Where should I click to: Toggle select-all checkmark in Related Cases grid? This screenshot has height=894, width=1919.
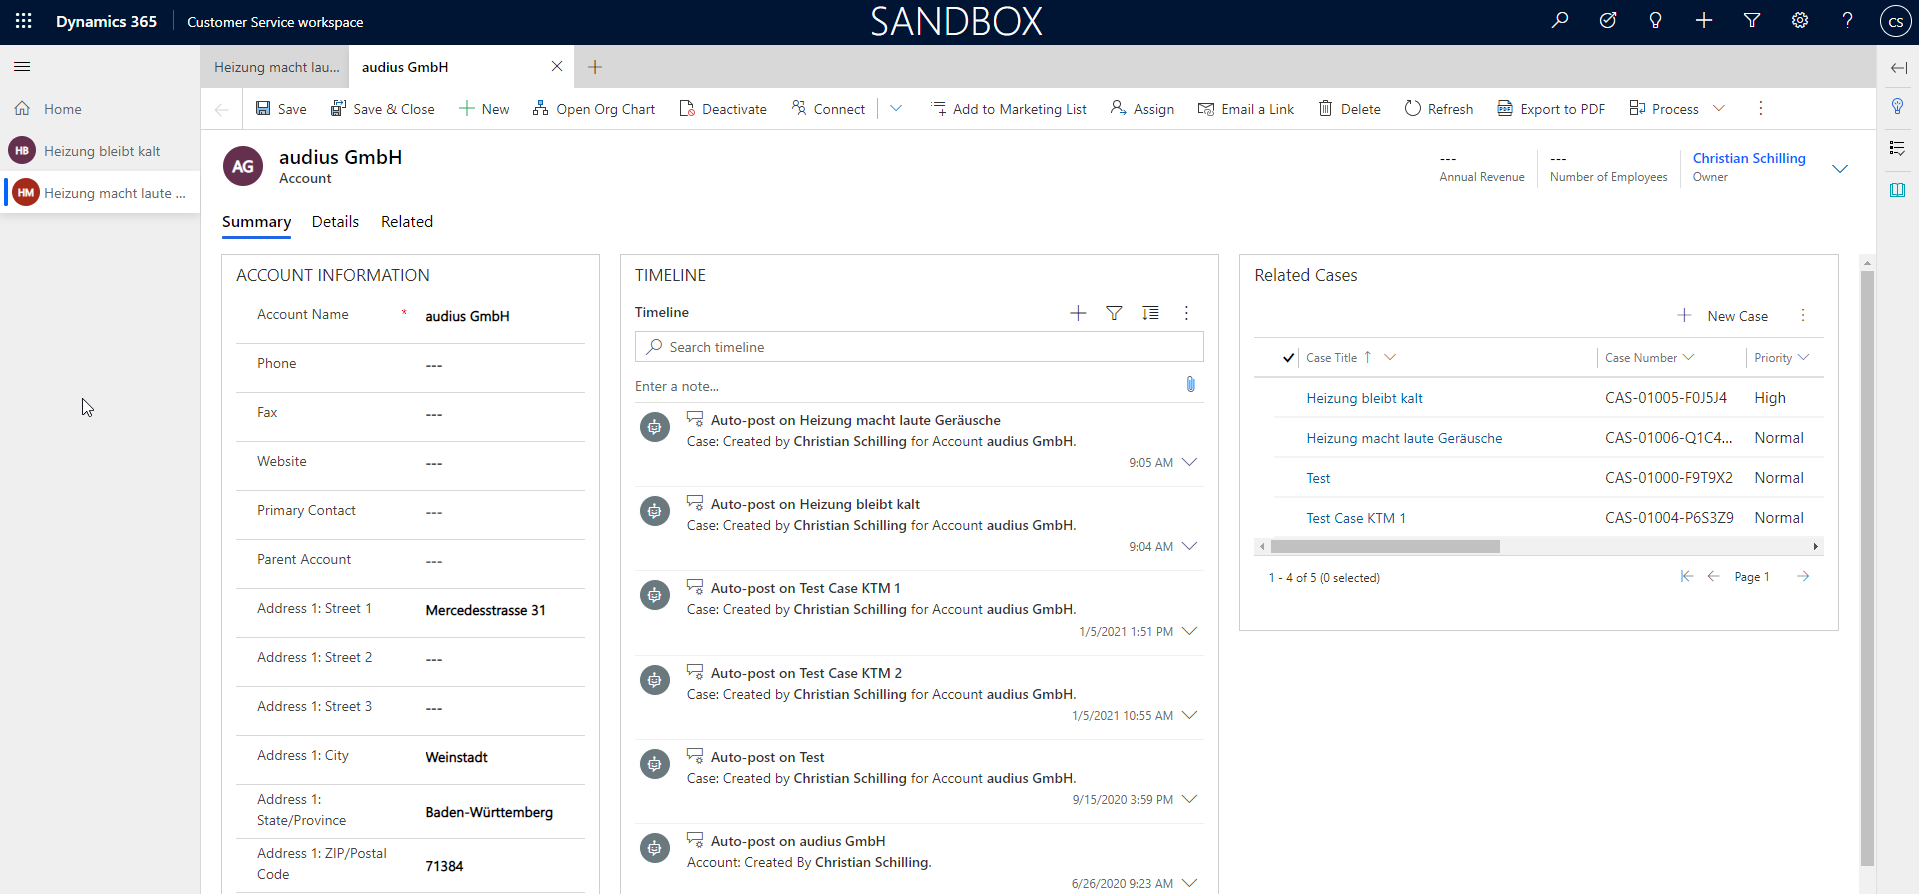(x=1288, y=358)
